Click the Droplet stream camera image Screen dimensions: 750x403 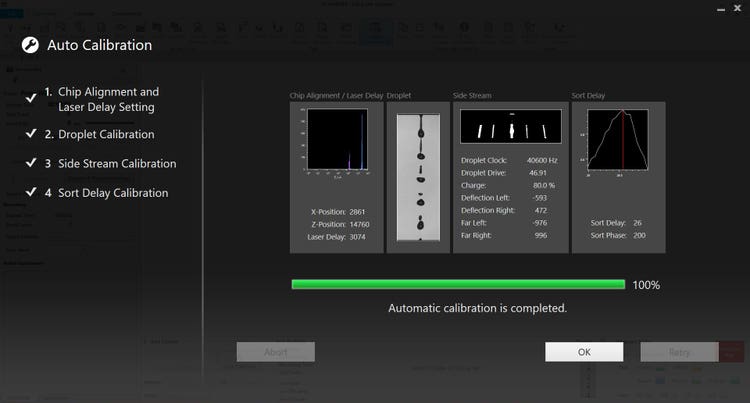(419, 177)
